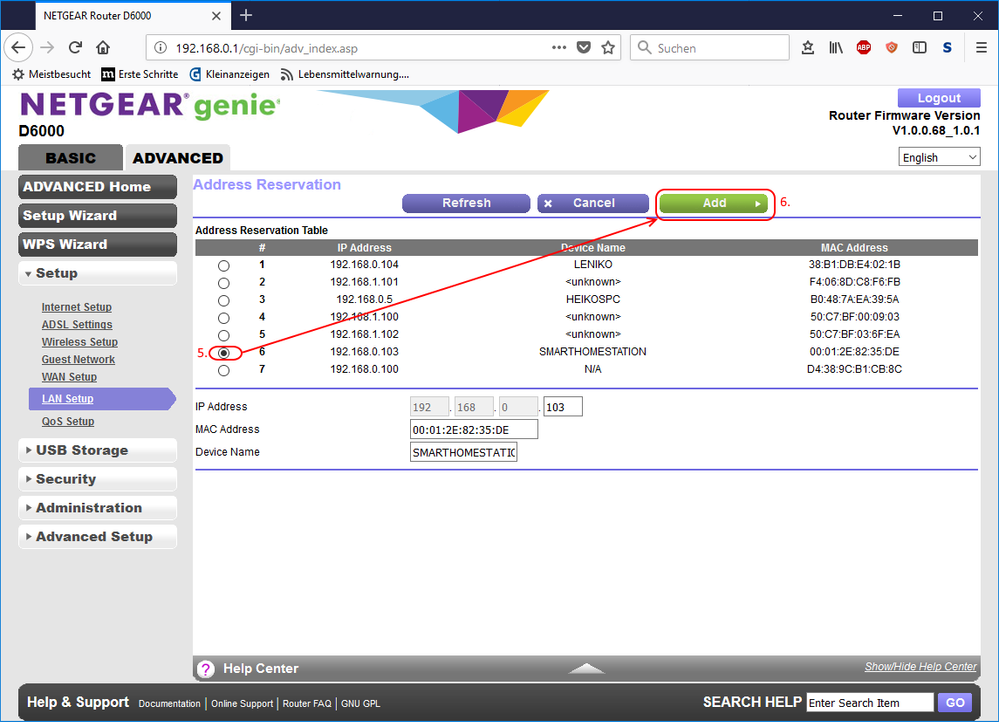The height and width of the screenshot is (722, 999).
Task: Select radio button for row 7 N/A
Action: [224, 370]
